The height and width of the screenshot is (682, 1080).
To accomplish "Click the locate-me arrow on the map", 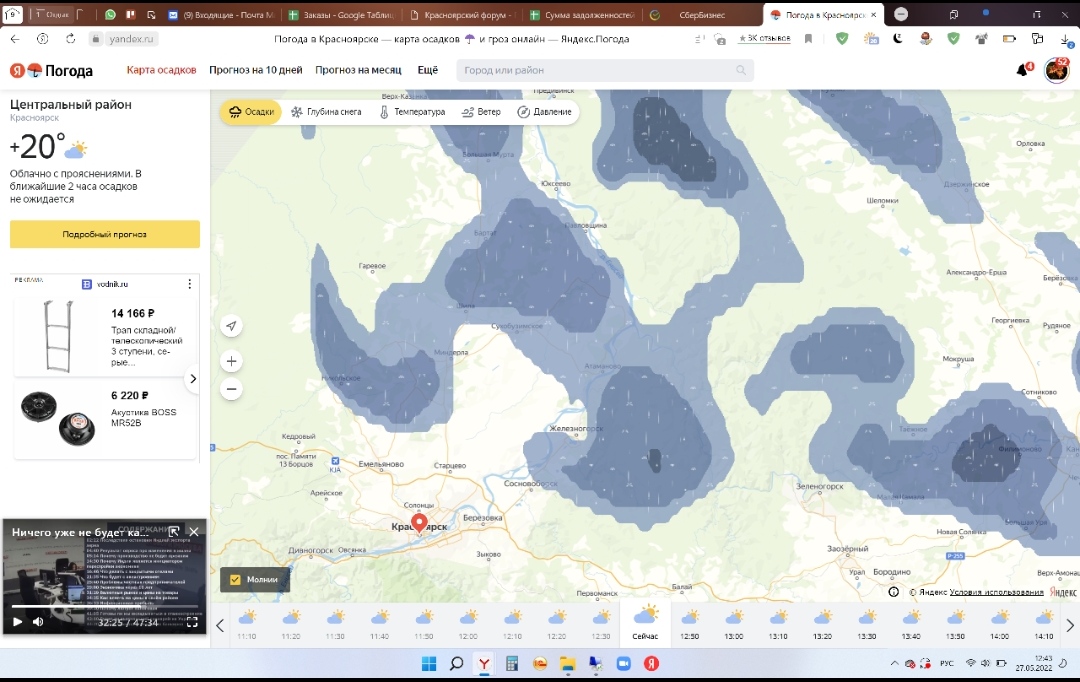I will click(x=231, y=326).
